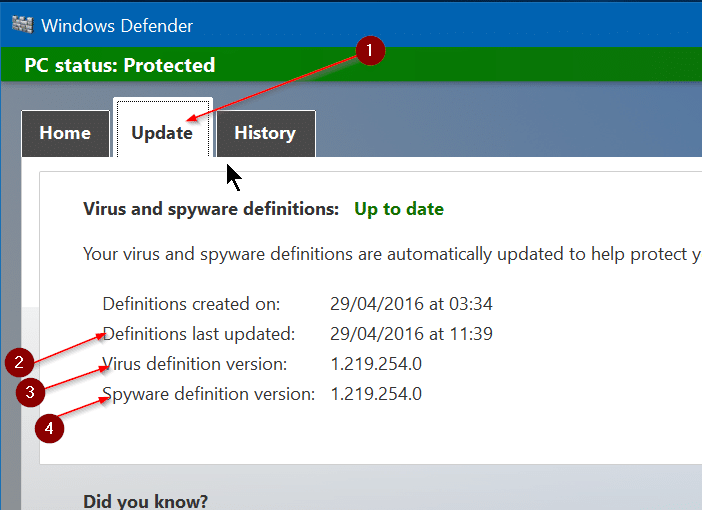This screenshot has height=510, width=702.
Task: Select the Update tab
Action: [163, 128]
